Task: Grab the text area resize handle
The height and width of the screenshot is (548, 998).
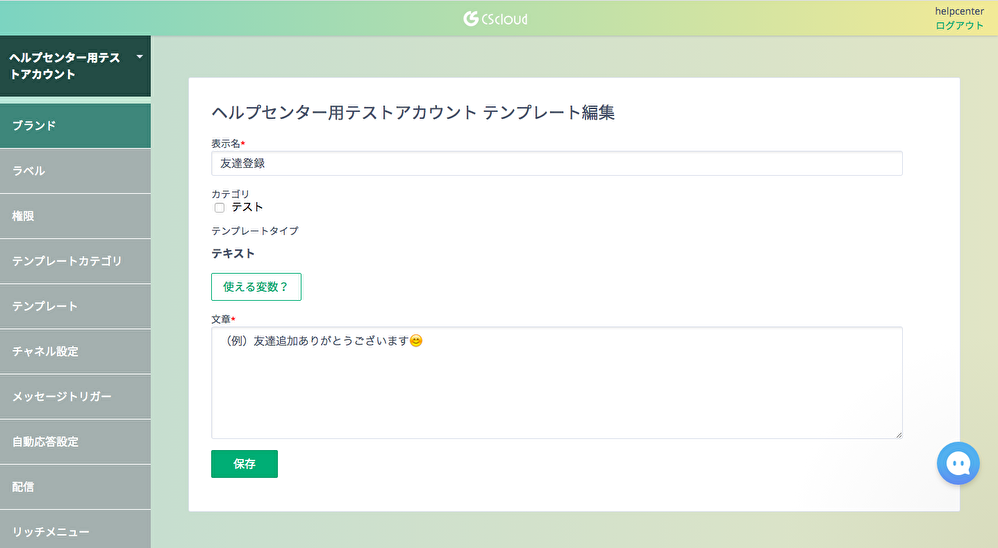Action: [899, 435]
